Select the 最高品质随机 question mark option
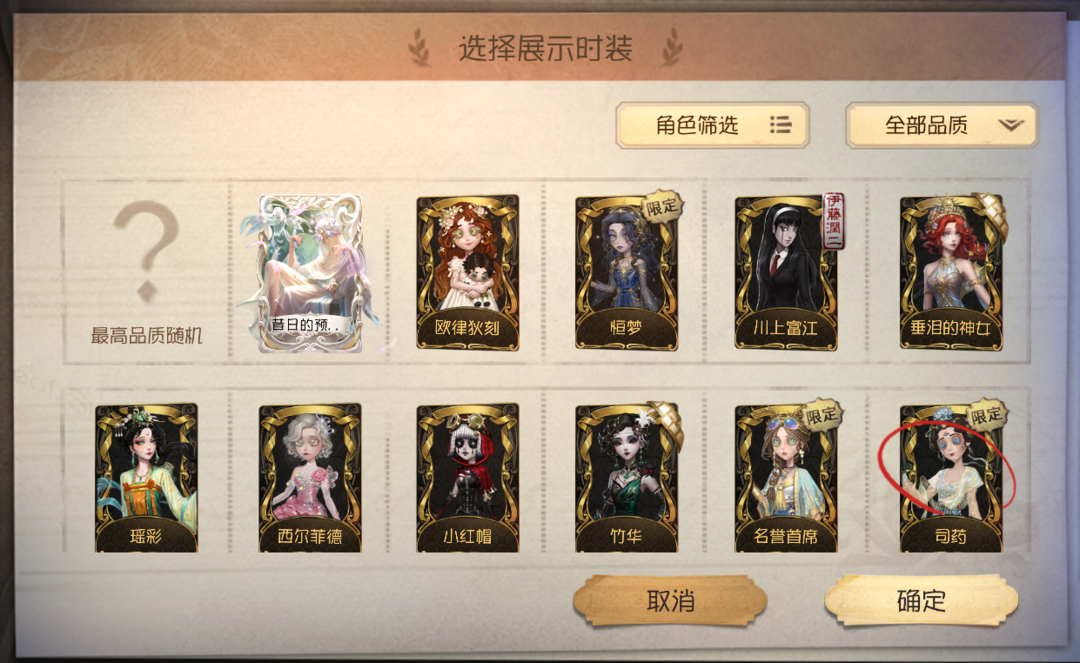This screenshot has height=663, width=1080. click(x=147, y=271)
